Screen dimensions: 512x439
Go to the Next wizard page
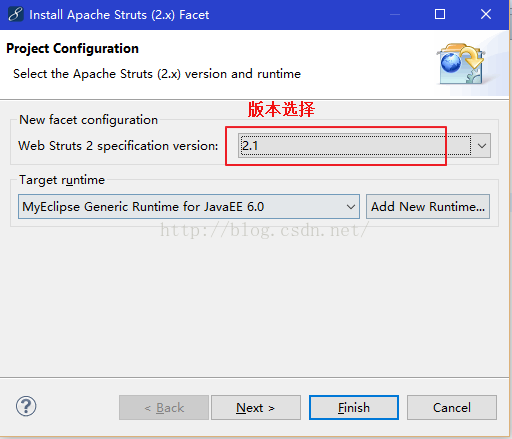coord(256,407)
